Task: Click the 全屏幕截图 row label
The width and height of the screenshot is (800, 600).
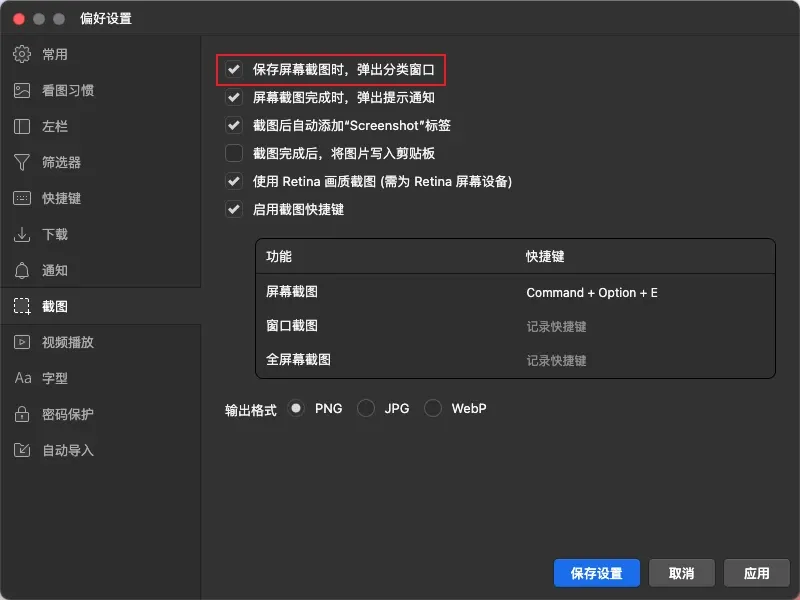Action: click(x=298, y=360)
